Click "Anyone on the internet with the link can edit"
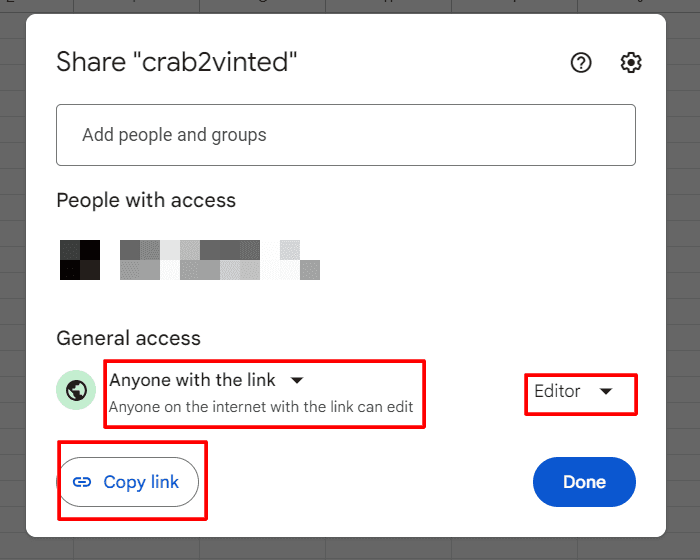This screenshot has width=700, height=560. 261,407
